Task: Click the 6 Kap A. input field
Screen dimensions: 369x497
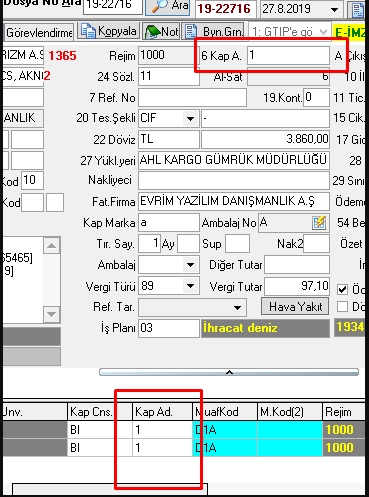Action: click(288, 55)
